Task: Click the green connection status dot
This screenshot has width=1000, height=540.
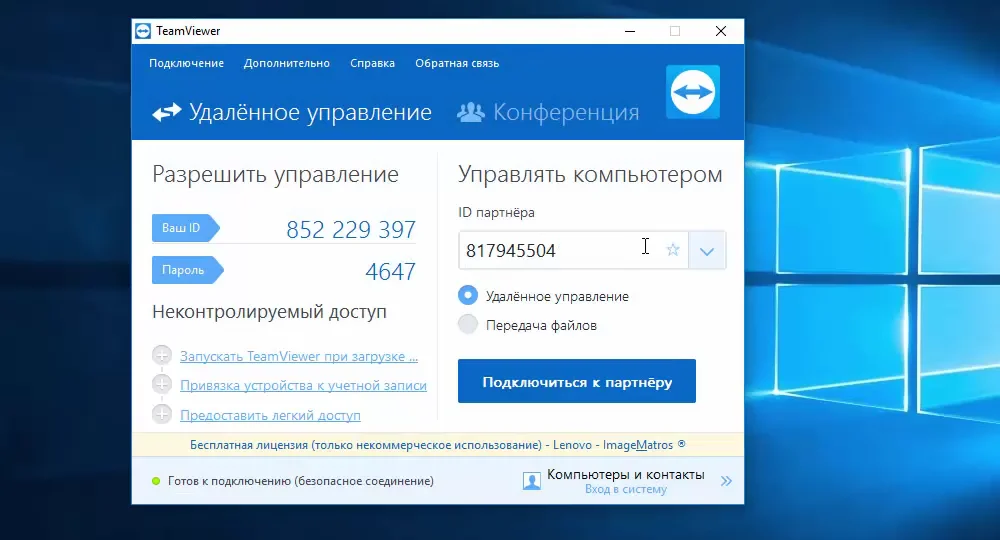Action: point(156,481)
